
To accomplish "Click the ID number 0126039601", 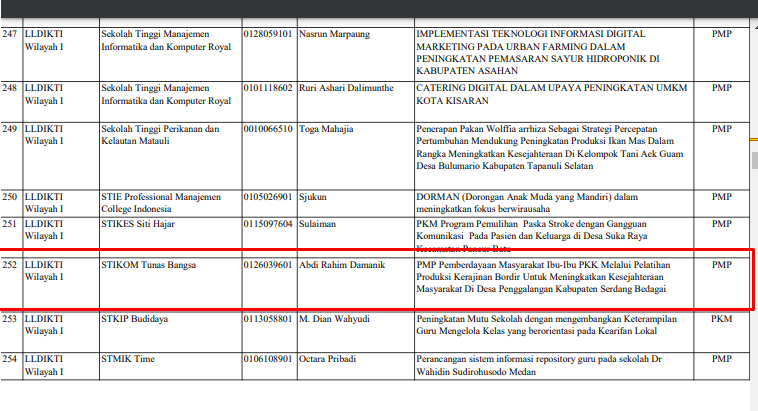I will point(268,265).
